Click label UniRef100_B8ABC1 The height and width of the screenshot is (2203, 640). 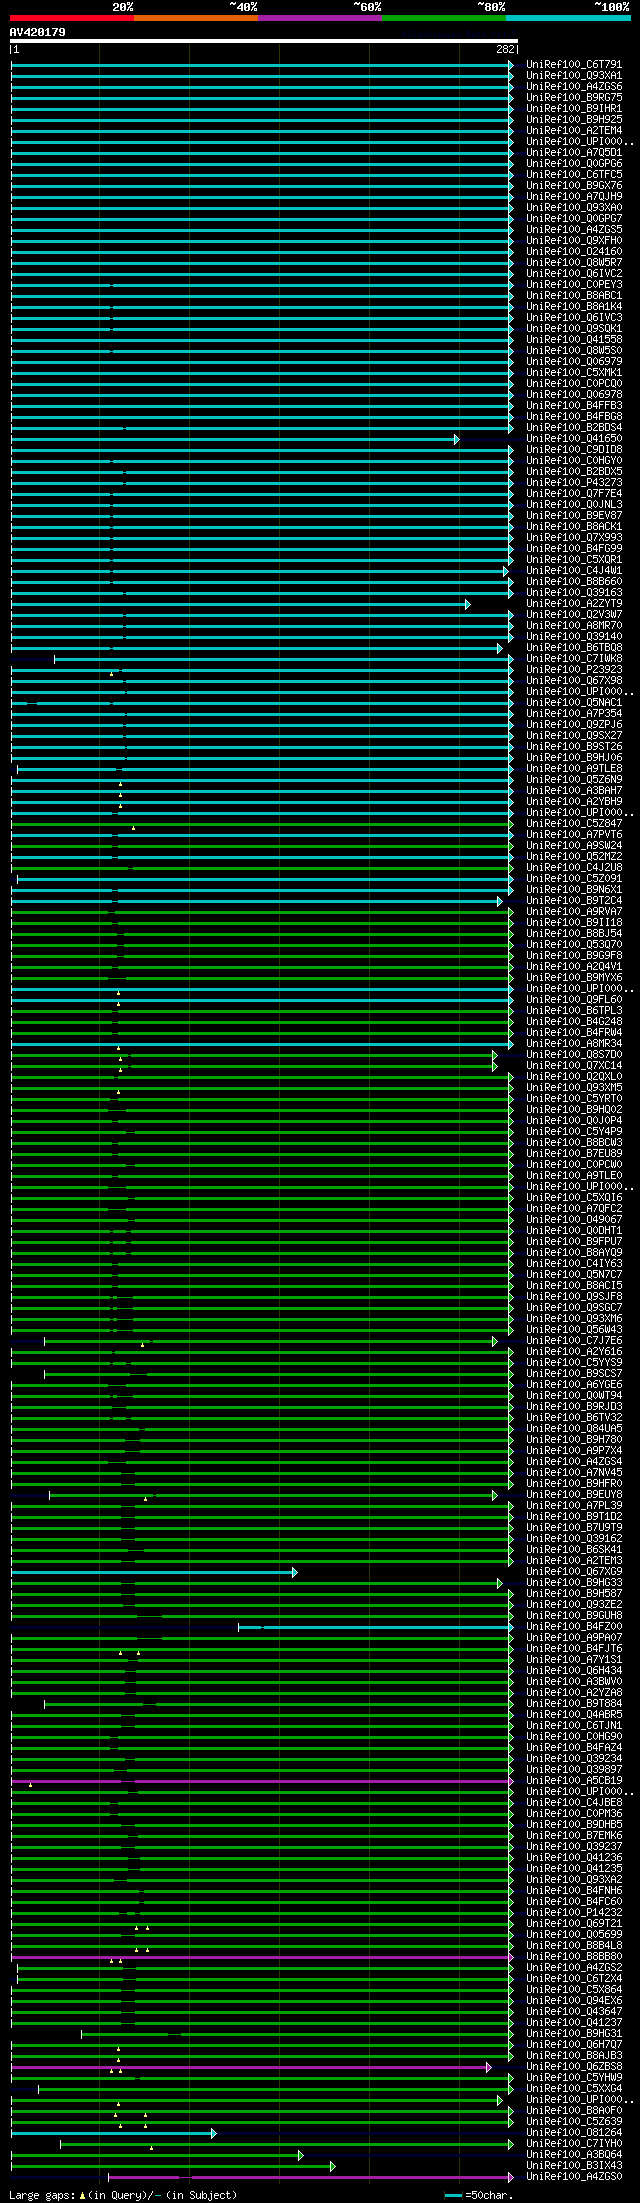tap(574, 296)
